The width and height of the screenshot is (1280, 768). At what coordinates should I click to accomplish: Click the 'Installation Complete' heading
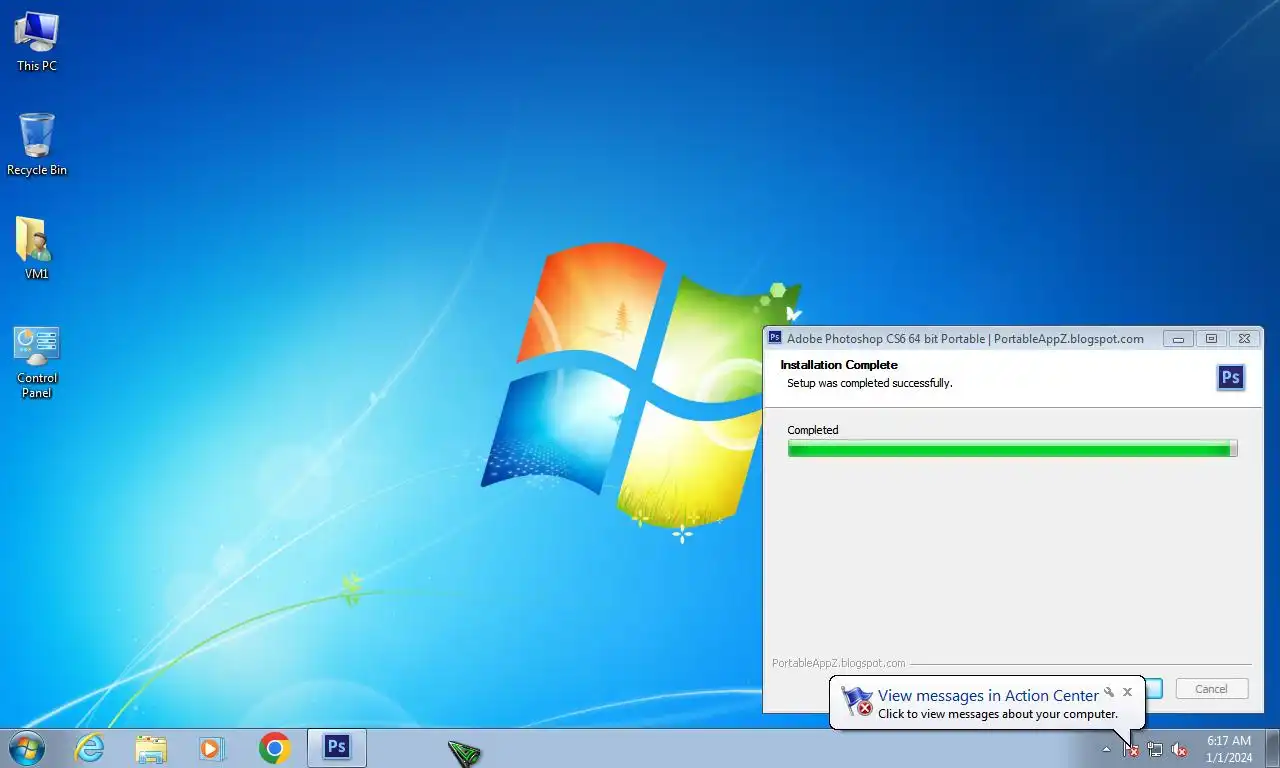(839, 365)
